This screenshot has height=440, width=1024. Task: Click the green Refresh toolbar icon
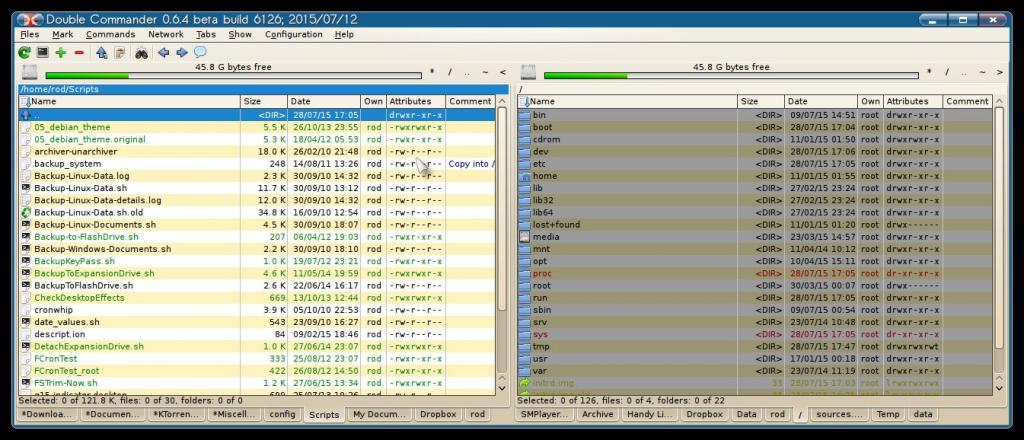coord(26,52)
